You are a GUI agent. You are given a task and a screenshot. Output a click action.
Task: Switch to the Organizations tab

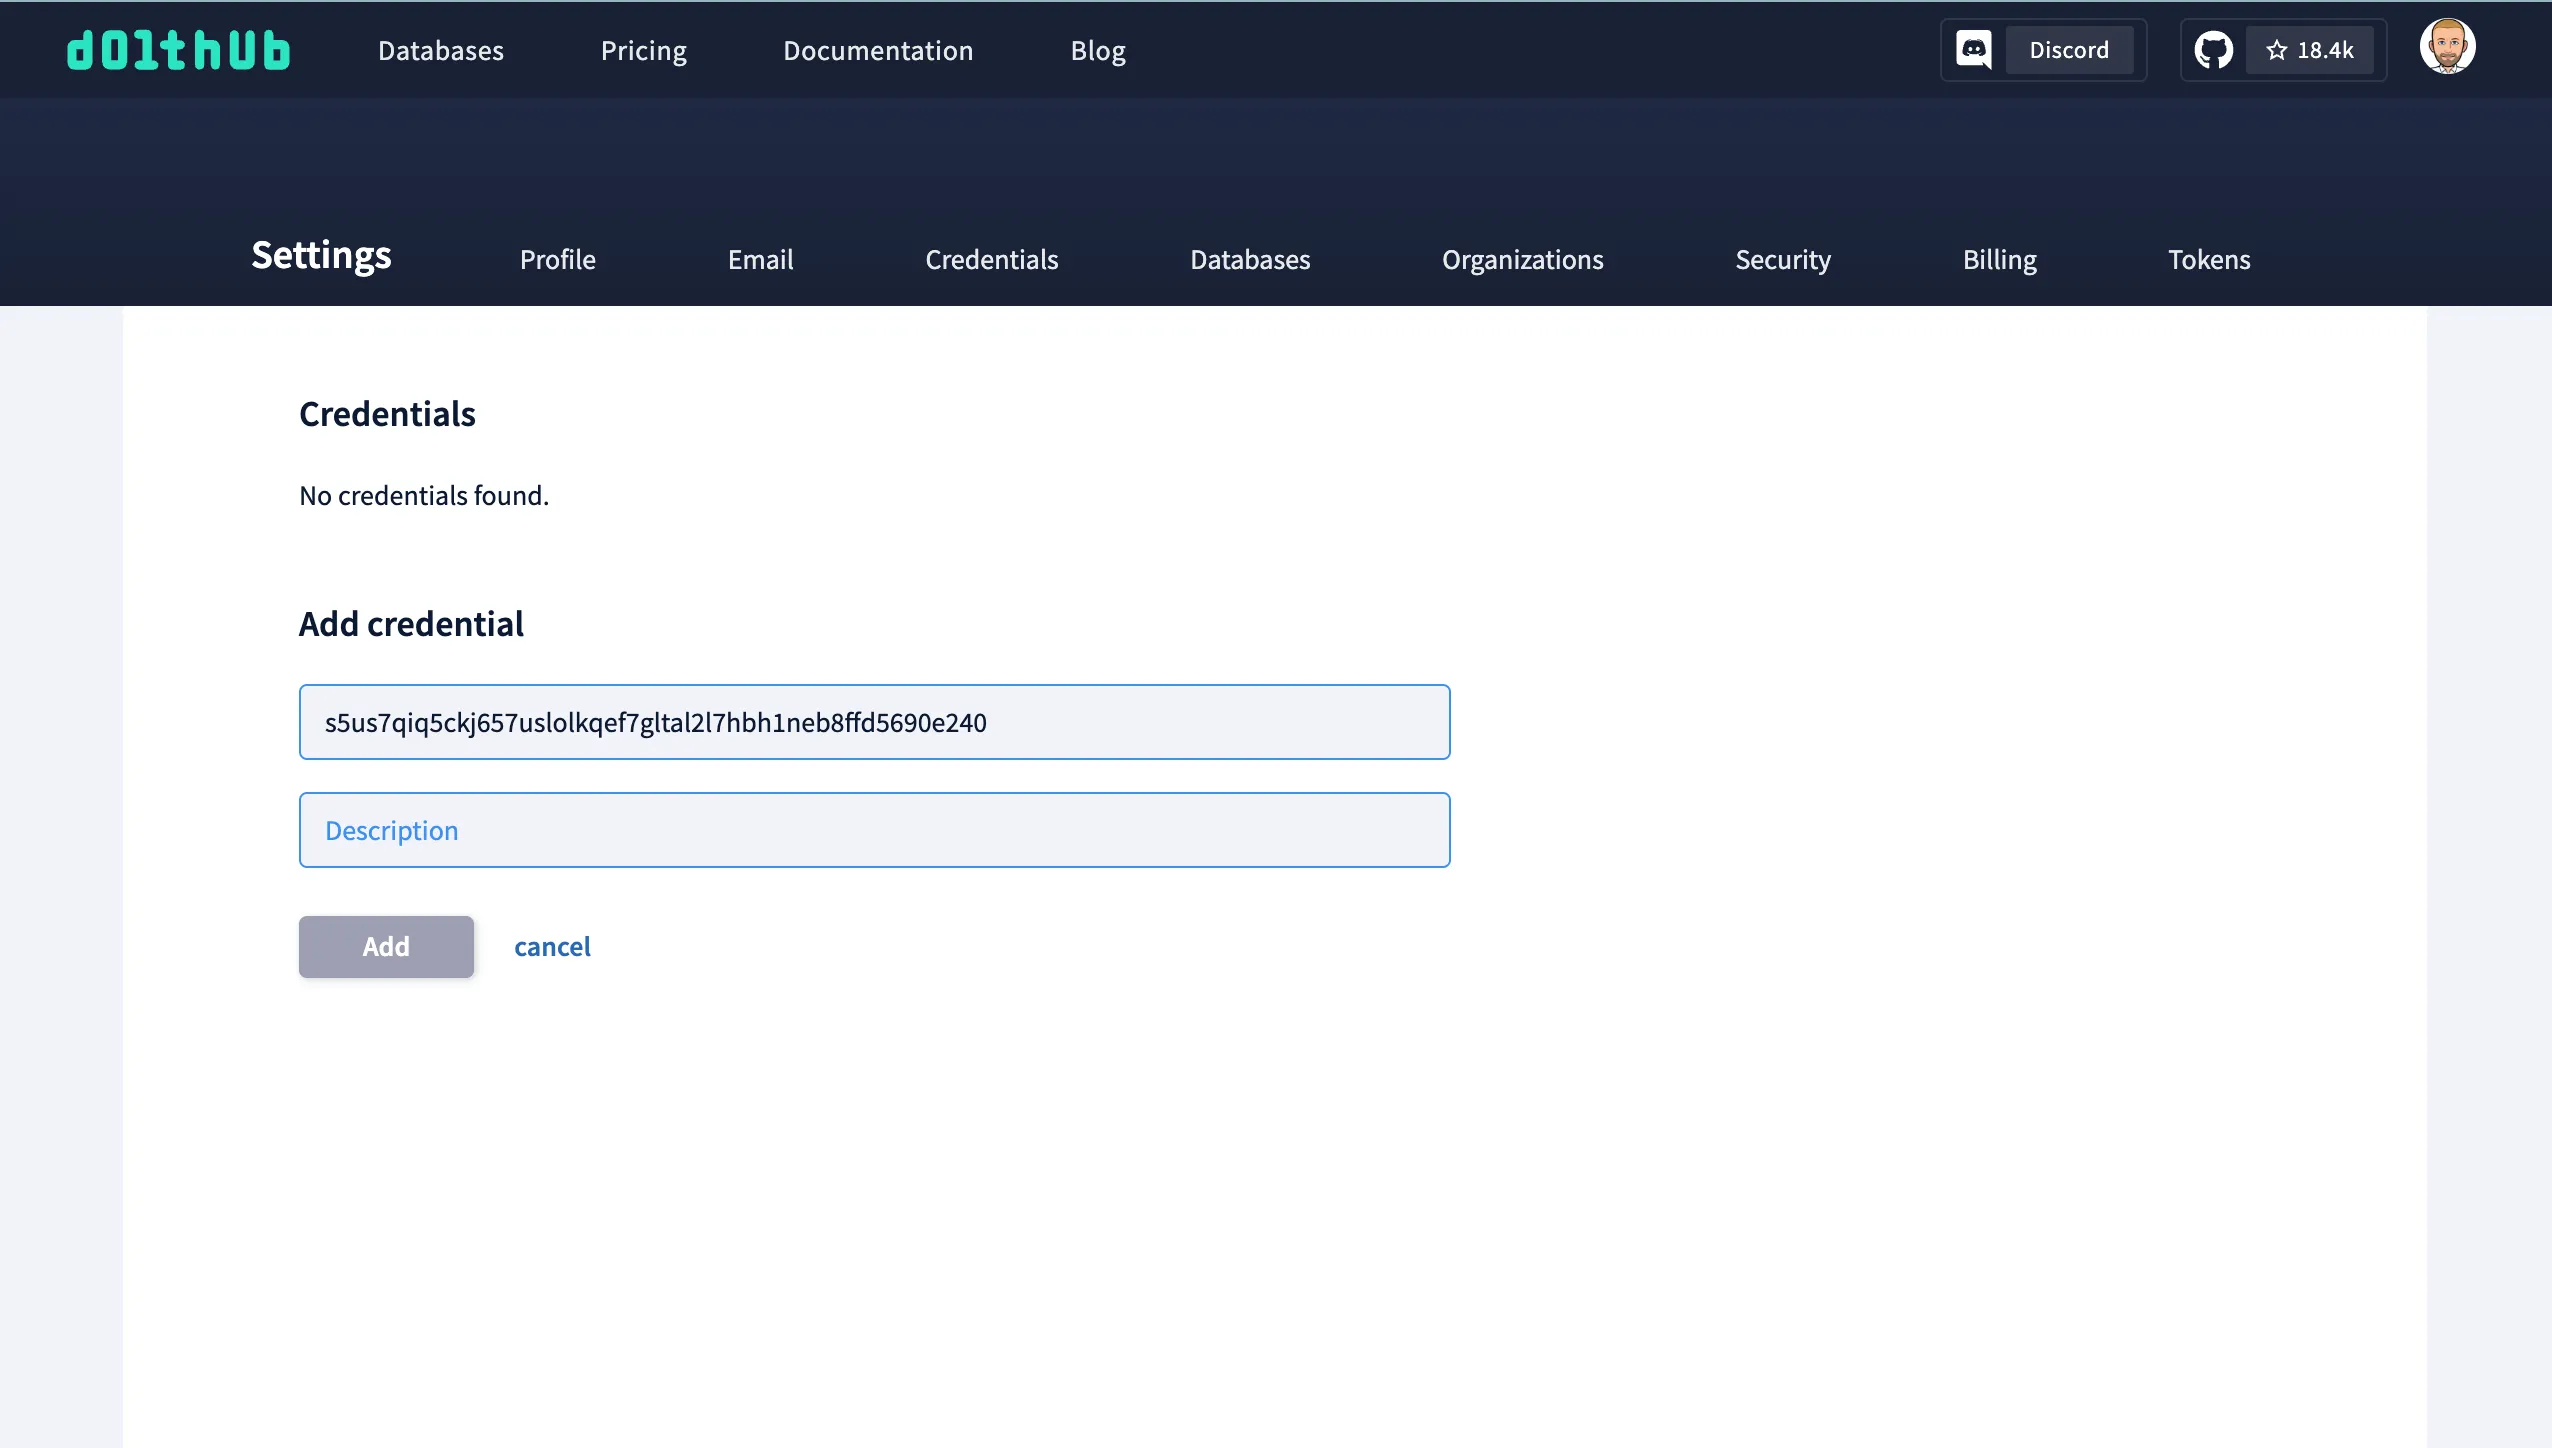coord(1522,259)
